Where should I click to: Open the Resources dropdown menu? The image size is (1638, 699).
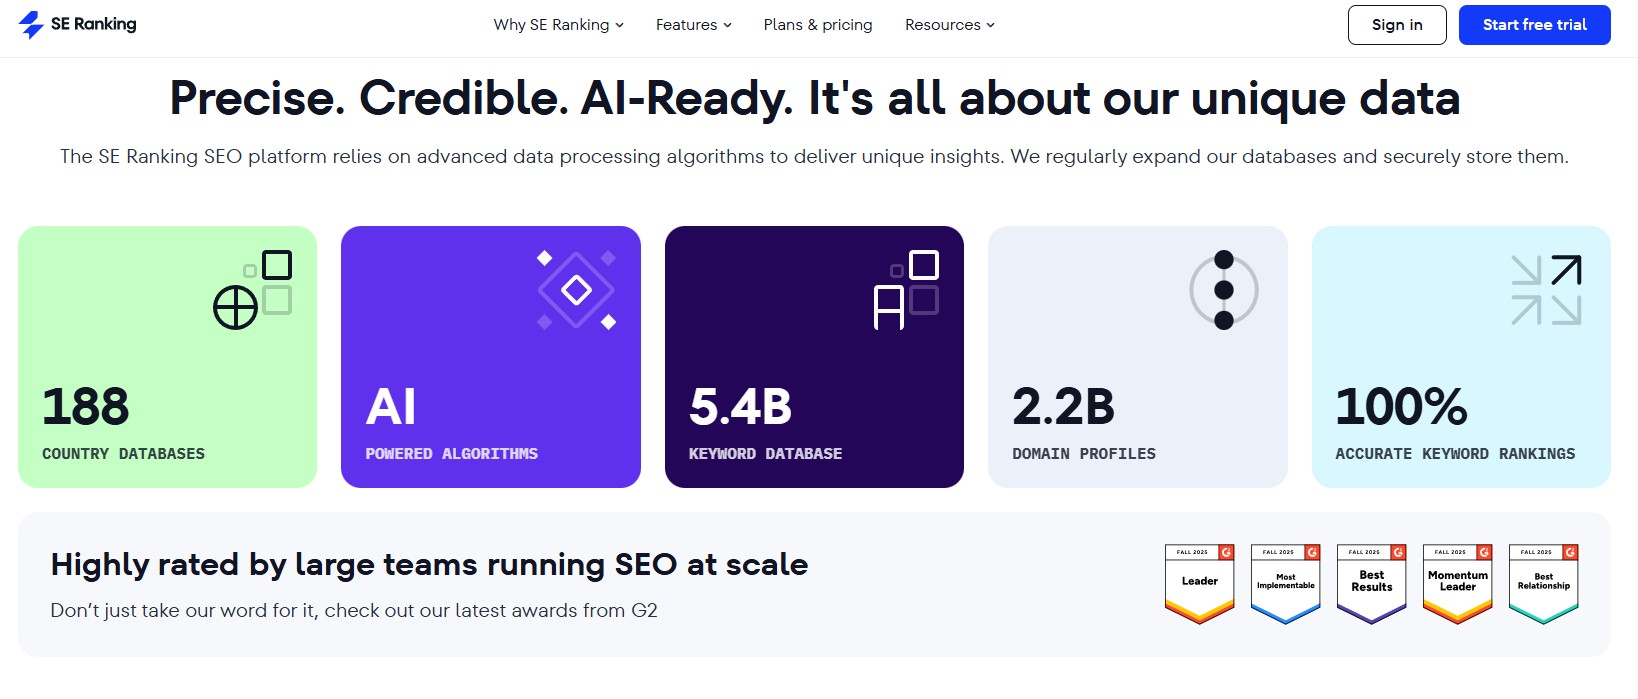[949, 25]
